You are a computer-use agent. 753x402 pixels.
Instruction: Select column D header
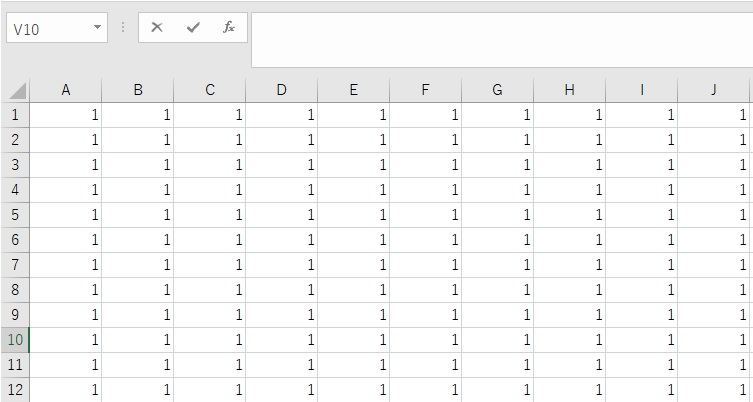tap(282, 90)
